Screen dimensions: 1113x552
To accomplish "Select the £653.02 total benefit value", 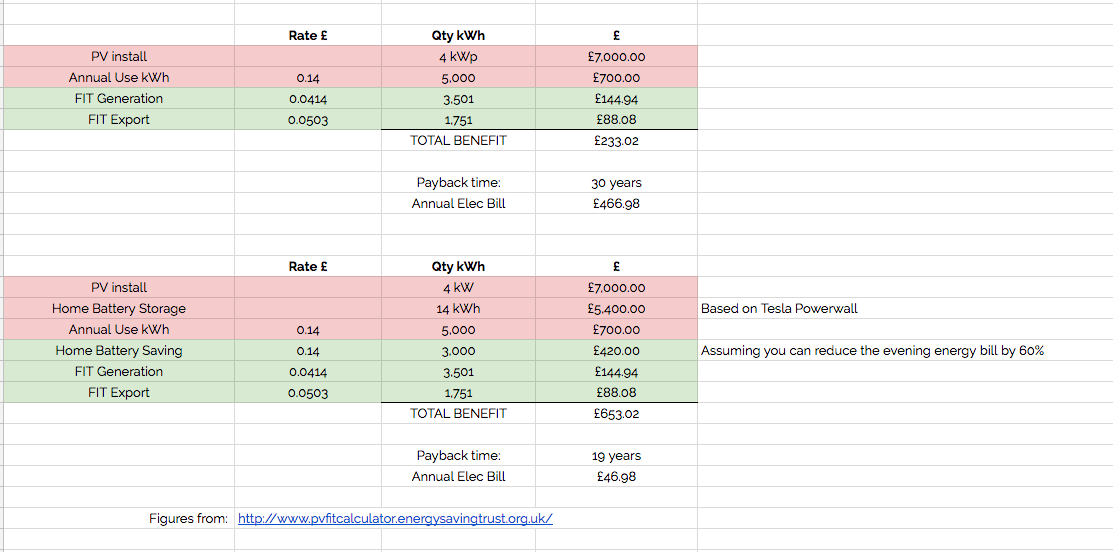I will [x=616, y=413].
